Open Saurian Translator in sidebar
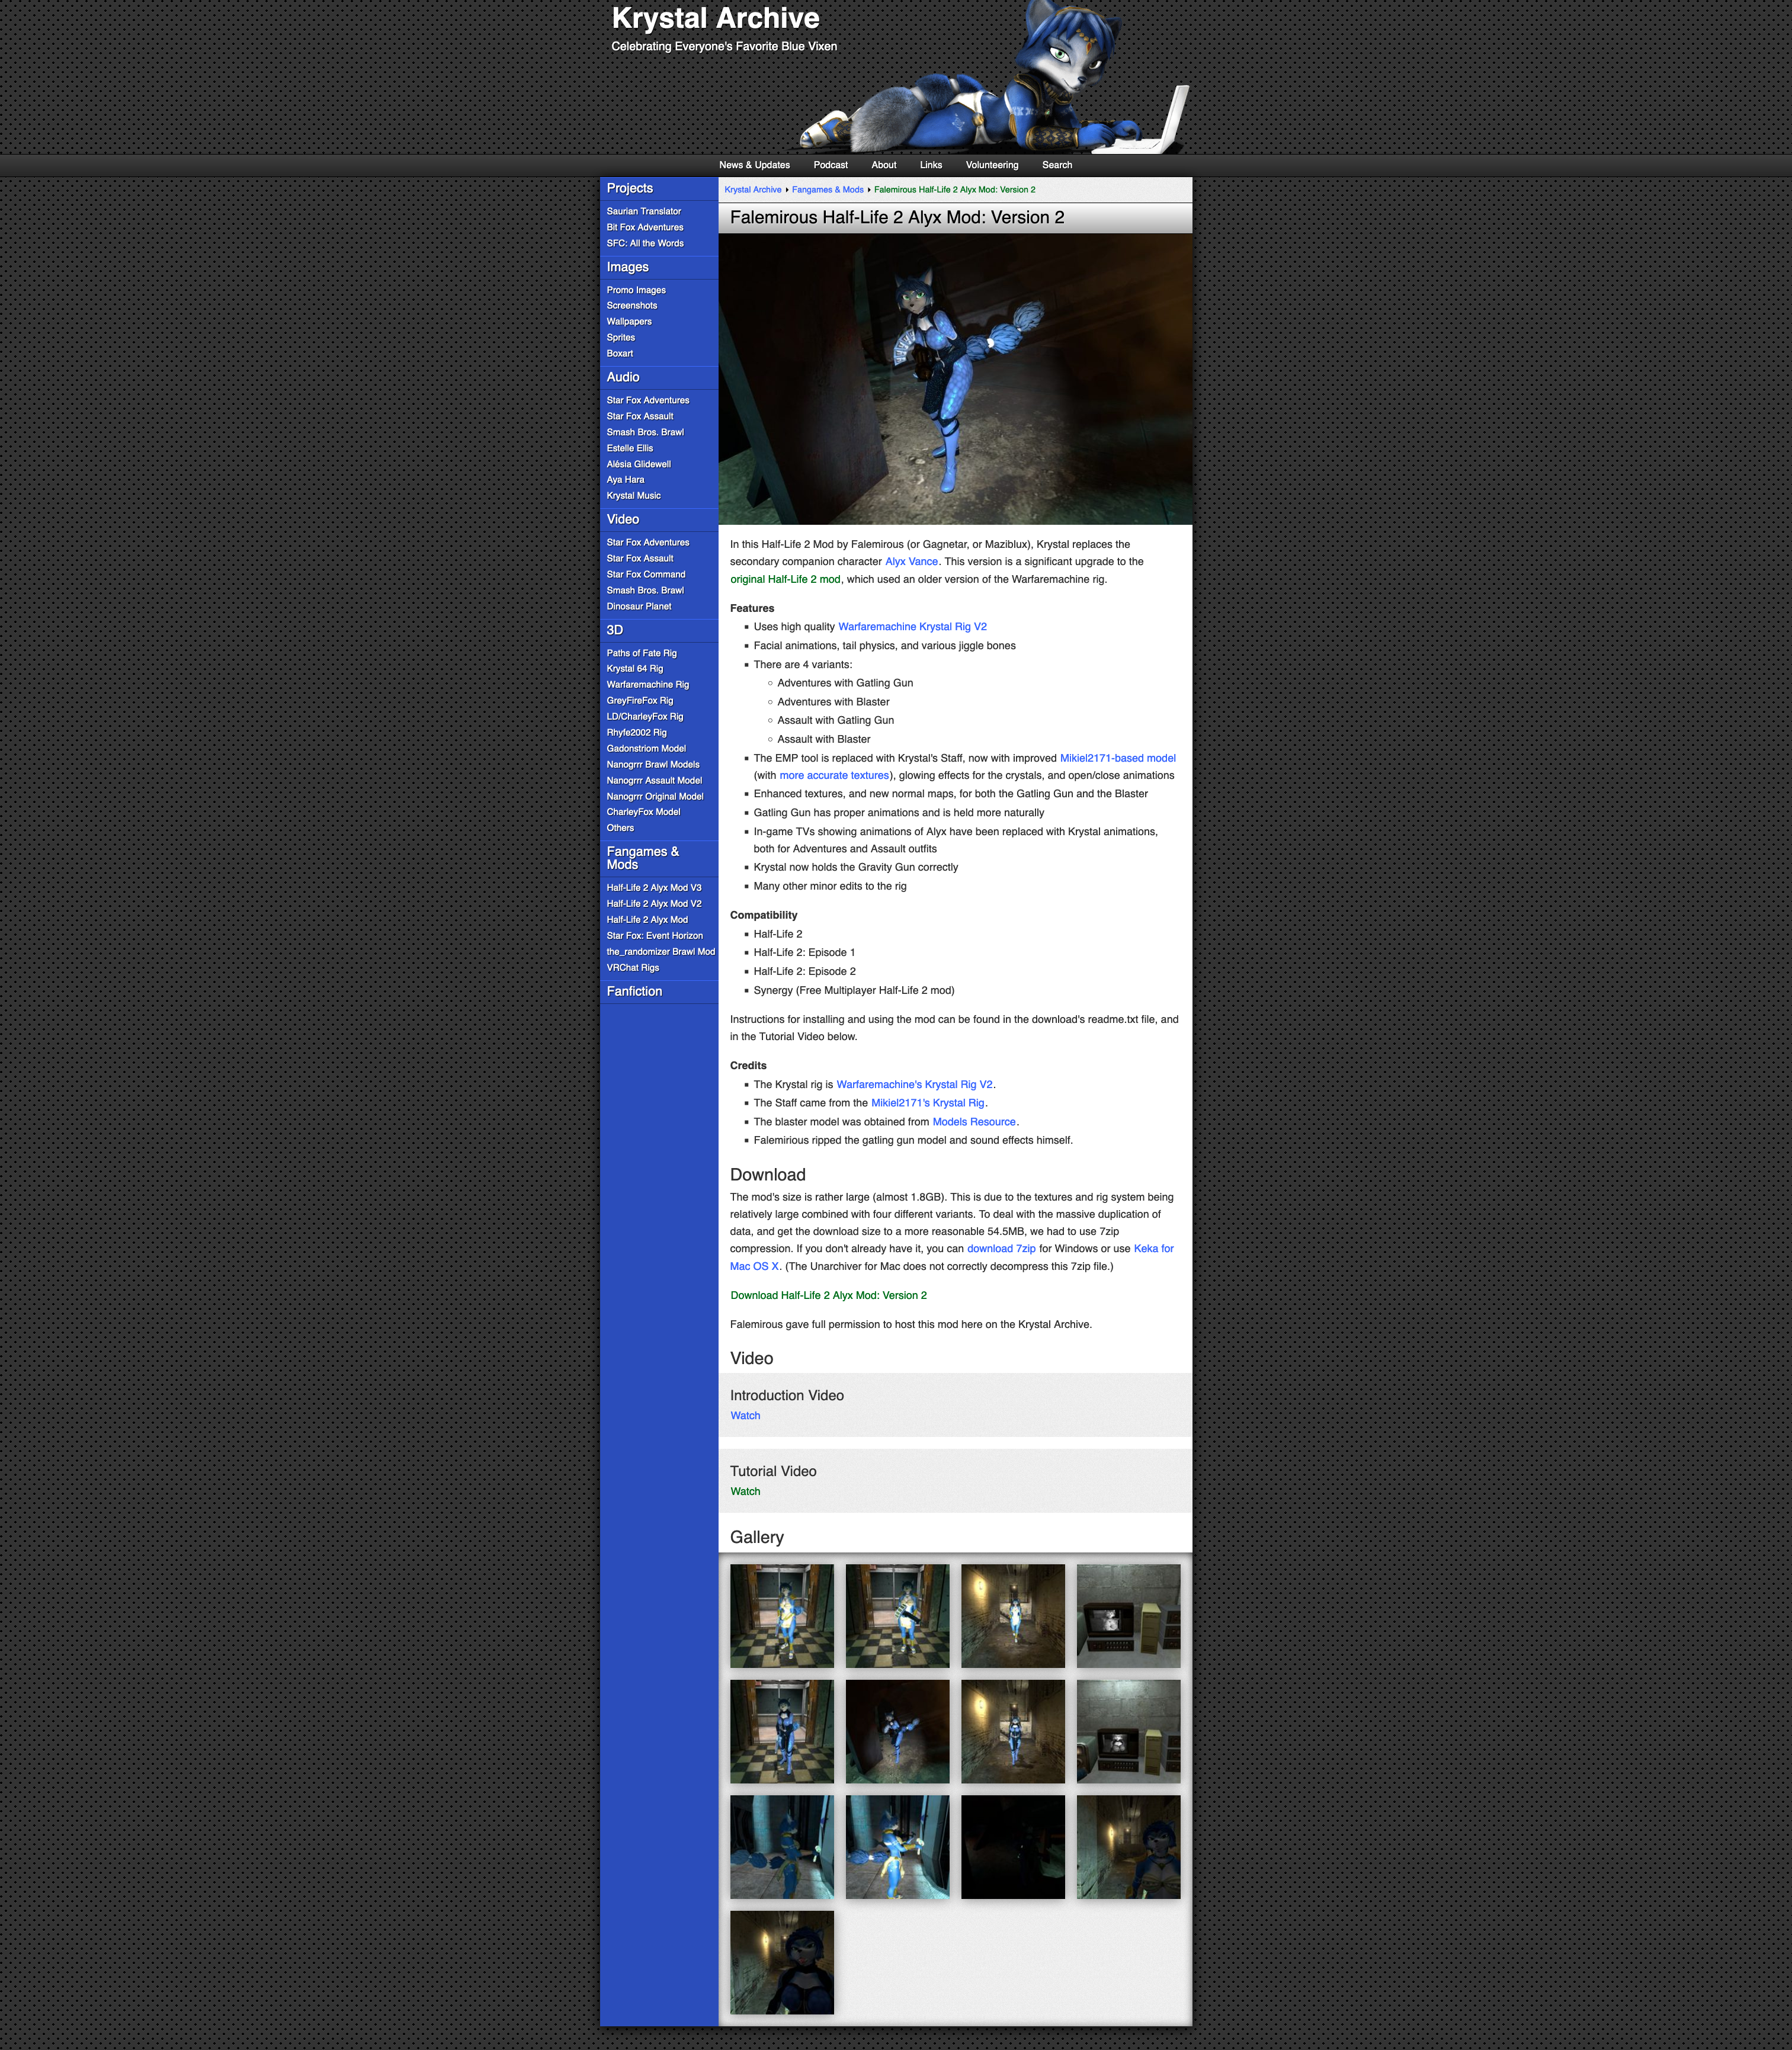The height and width of the screenshot is (2050, 1792). [643, 211]
